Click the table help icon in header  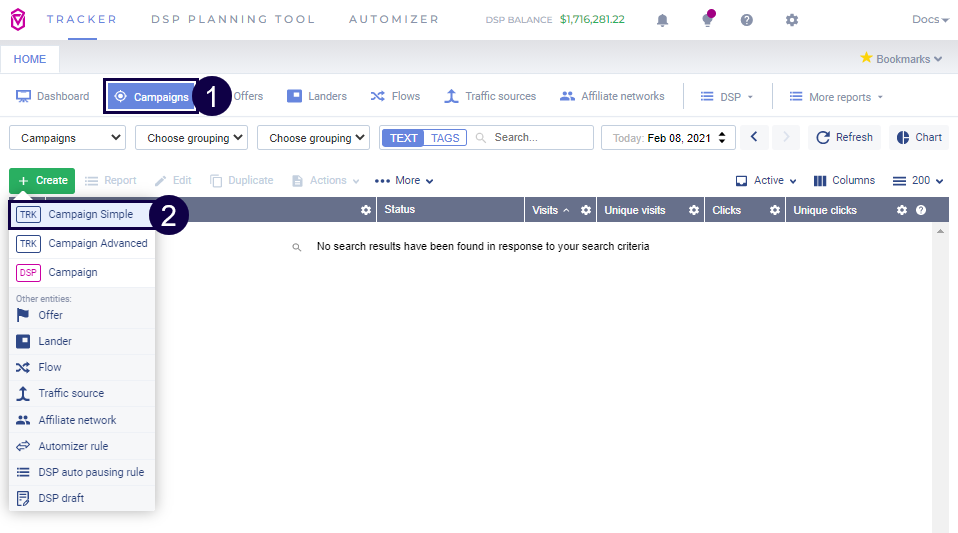tap(921, 210)
